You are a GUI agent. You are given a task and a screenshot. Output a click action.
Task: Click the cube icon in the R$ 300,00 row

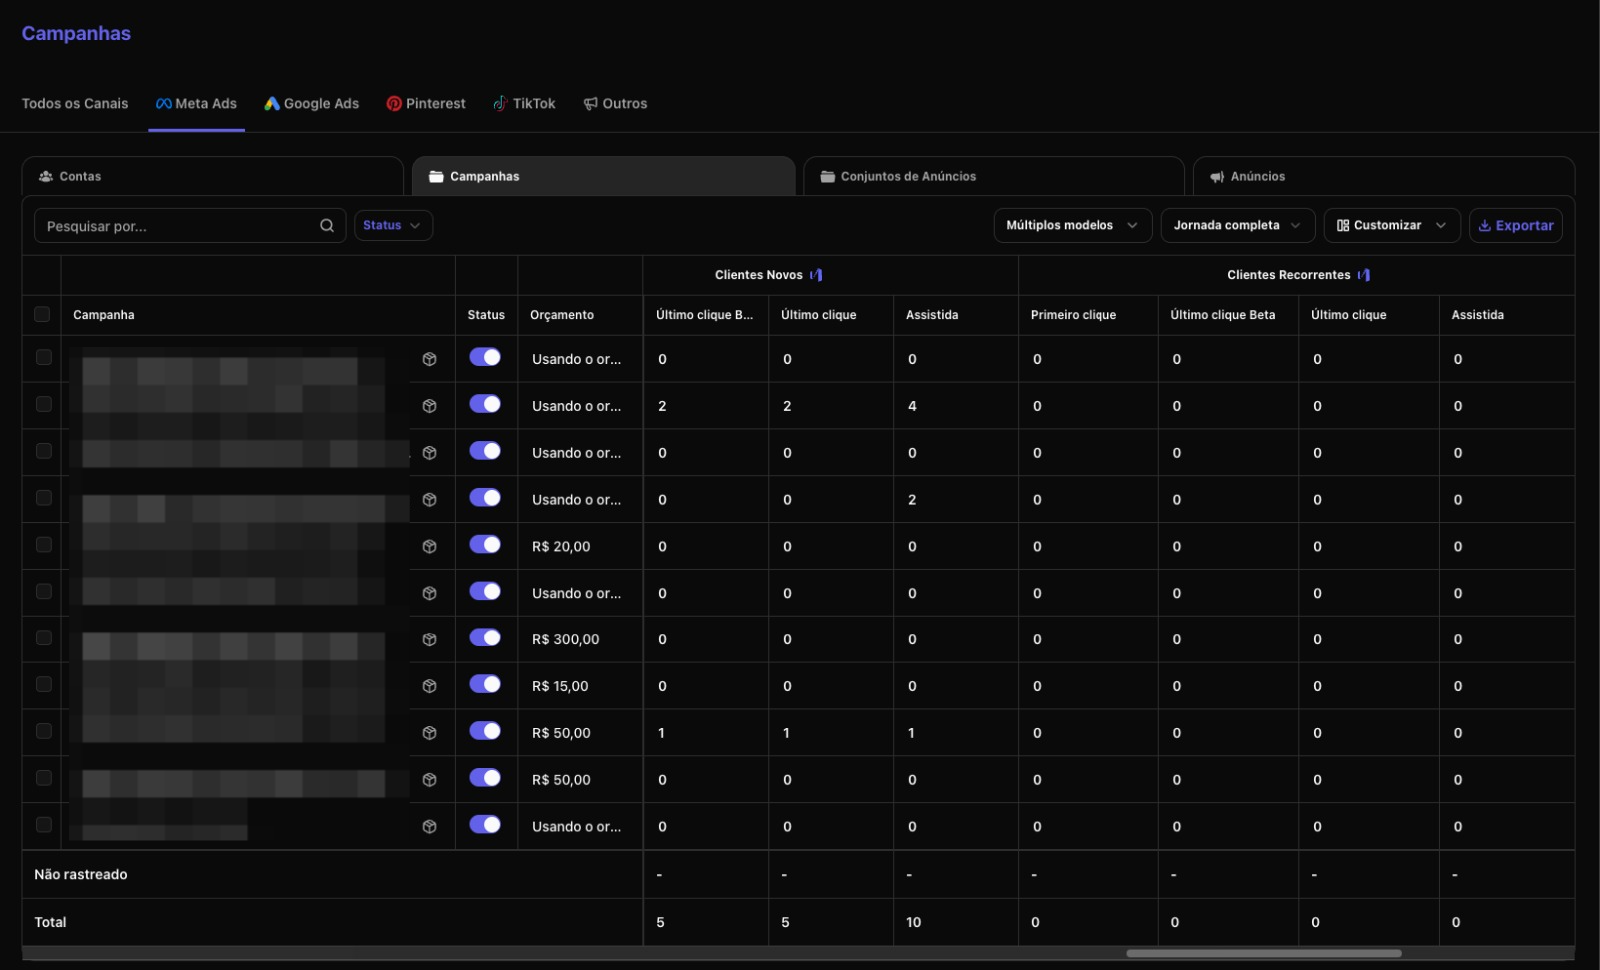429,640
